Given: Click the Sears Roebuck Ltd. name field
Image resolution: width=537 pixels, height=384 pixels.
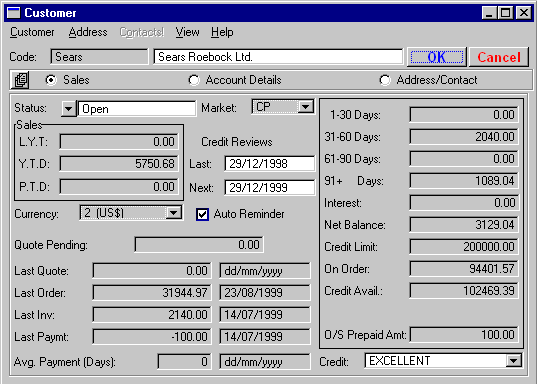Looking at the screenshot, I should pyautogui.click(x=278, y=57).
